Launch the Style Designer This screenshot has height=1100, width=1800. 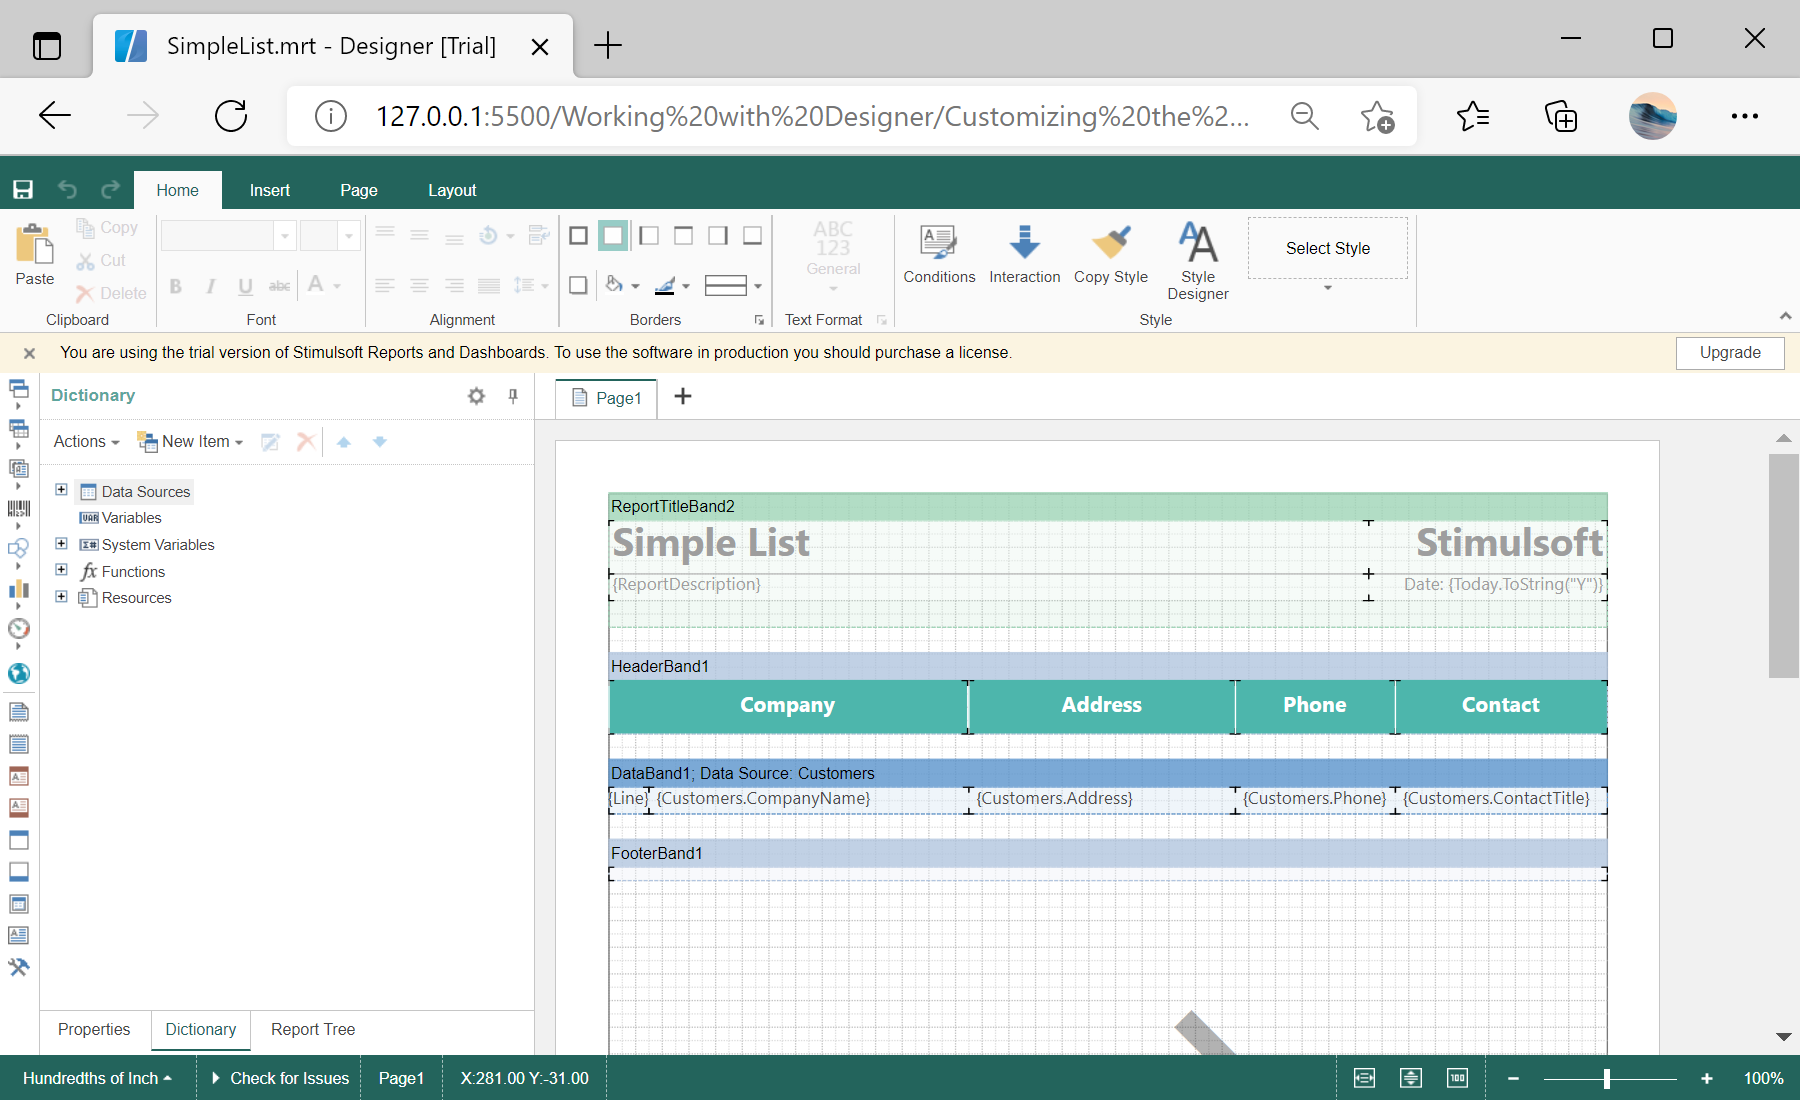(x=1198, y=261)
